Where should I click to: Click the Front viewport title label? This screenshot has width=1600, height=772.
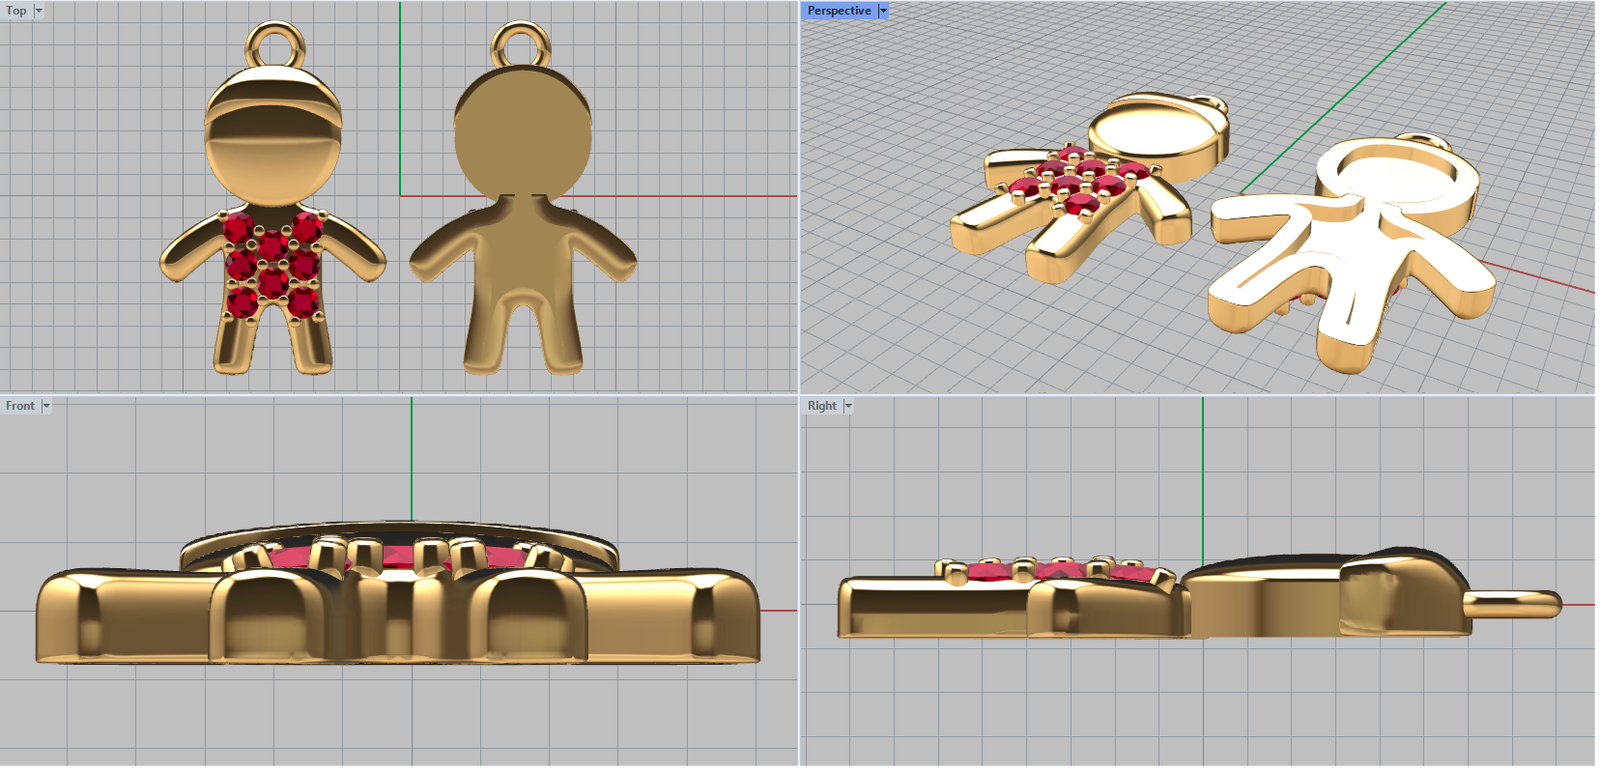(19, 406)
